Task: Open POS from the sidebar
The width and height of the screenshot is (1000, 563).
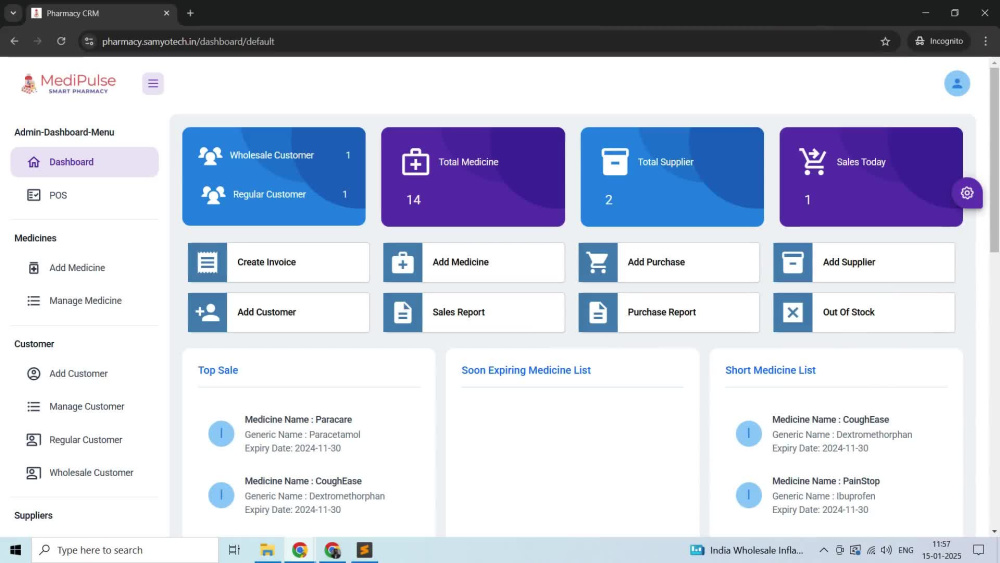Action: pyautogui.click(x=84, y=195)
